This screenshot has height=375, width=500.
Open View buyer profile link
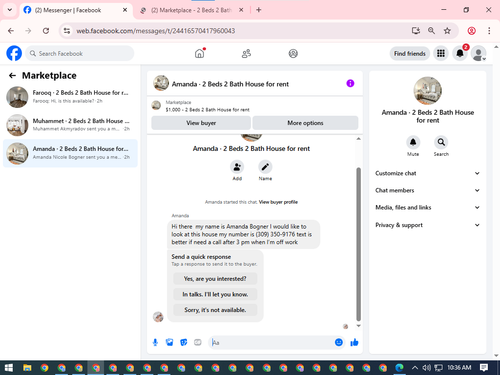point(278,202)
